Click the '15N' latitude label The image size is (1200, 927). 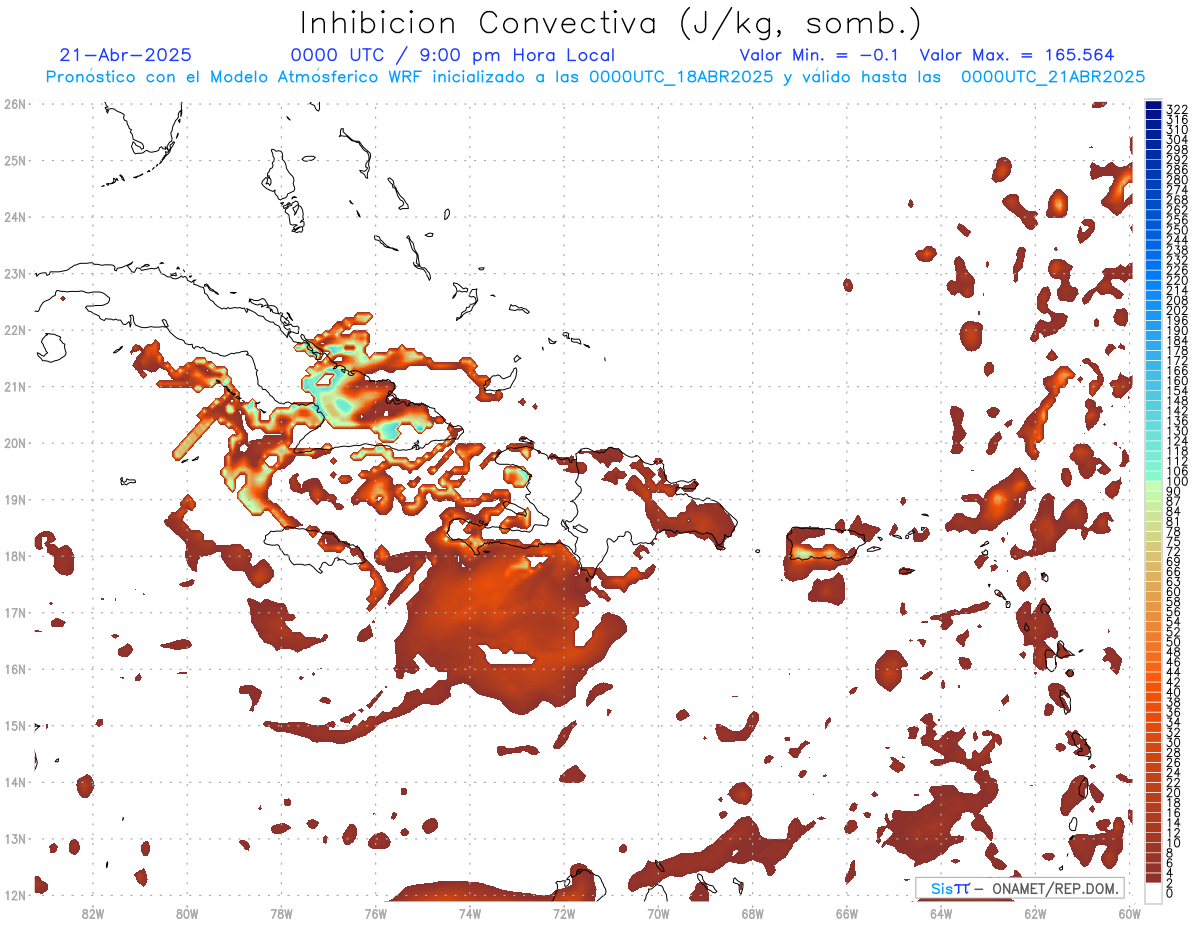(x=14, y=725)
